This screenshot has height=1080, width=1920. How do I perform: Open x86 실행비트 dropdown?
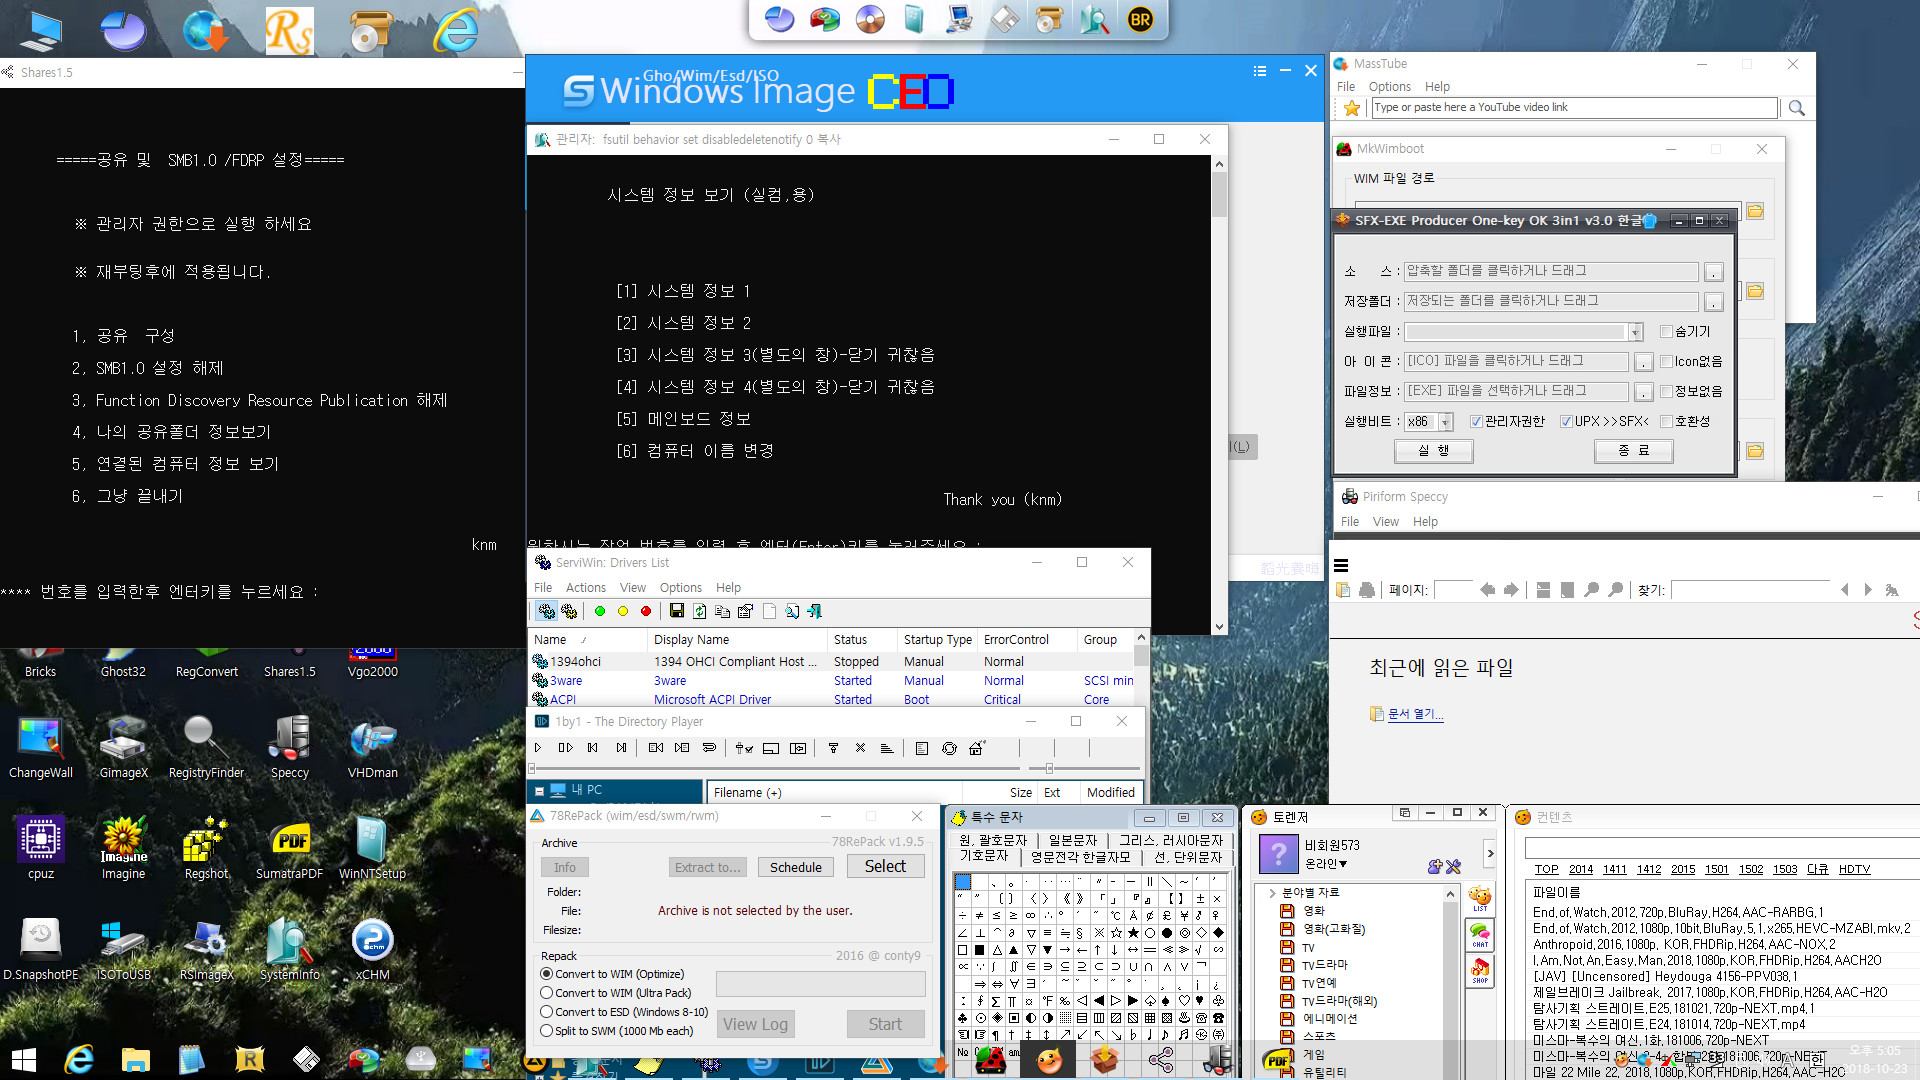click(1445, 422)
